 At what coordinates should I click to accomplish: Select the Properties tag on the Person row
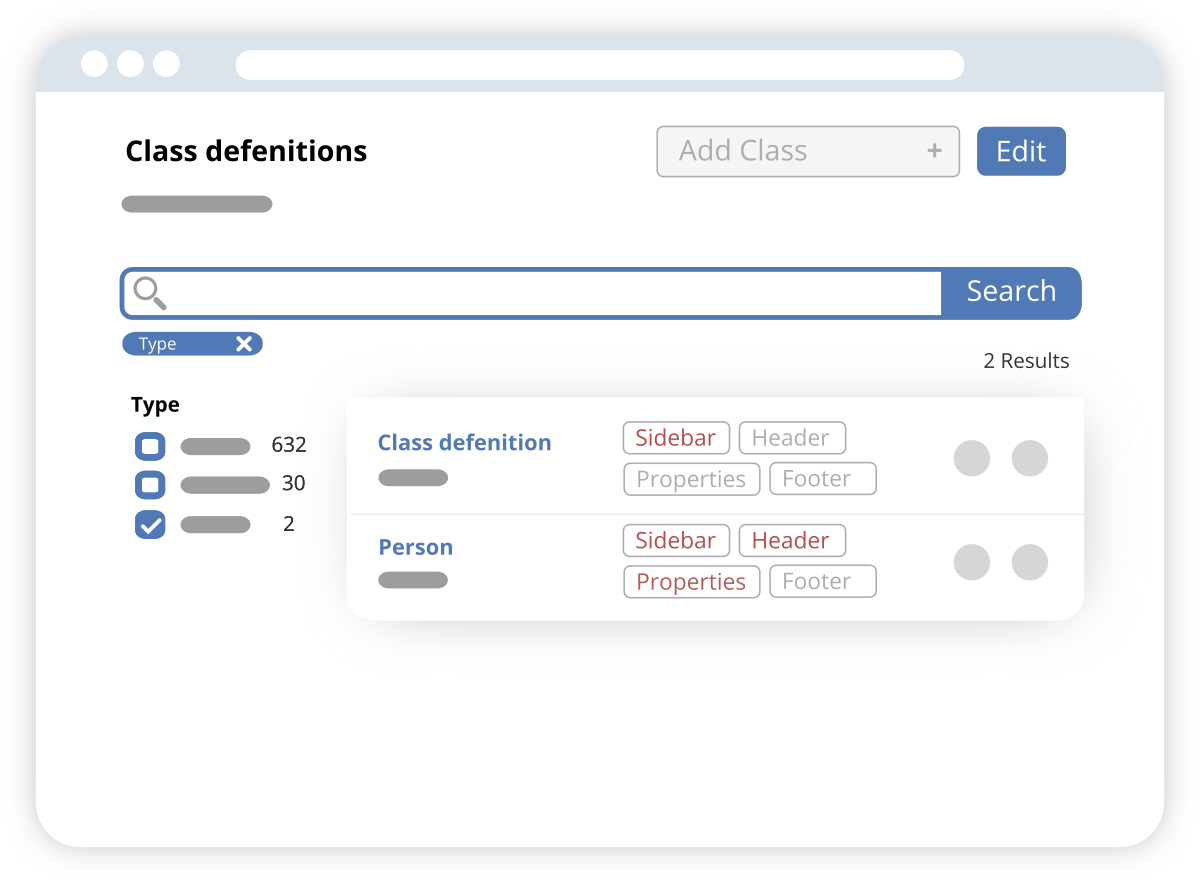691,581
